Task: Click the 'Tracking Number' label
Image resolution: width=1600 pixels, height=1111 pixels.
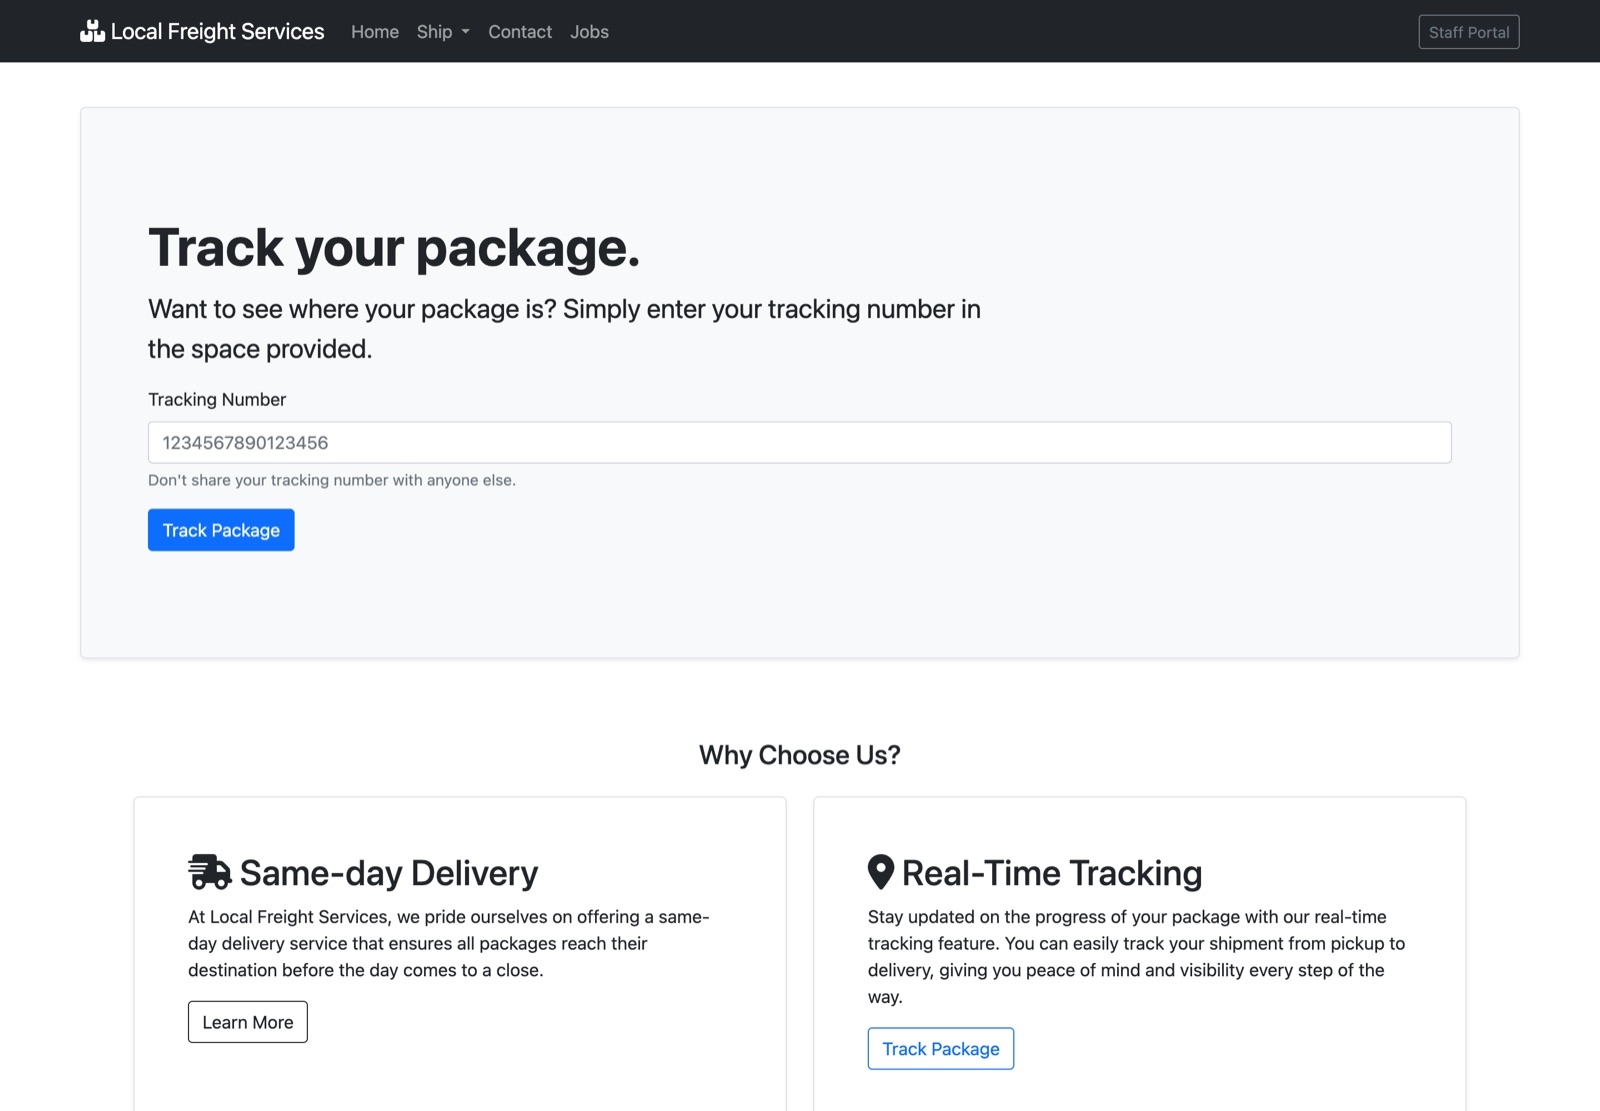Action: tap(217, 399)
